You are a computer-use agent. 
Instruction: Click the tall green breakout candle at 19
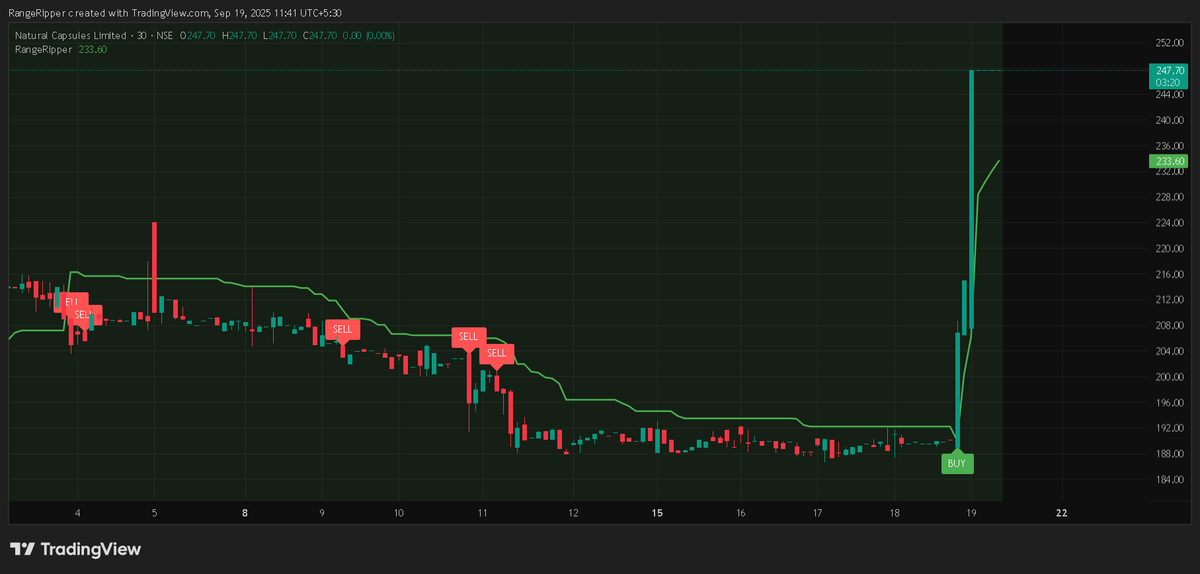(971, 199)
